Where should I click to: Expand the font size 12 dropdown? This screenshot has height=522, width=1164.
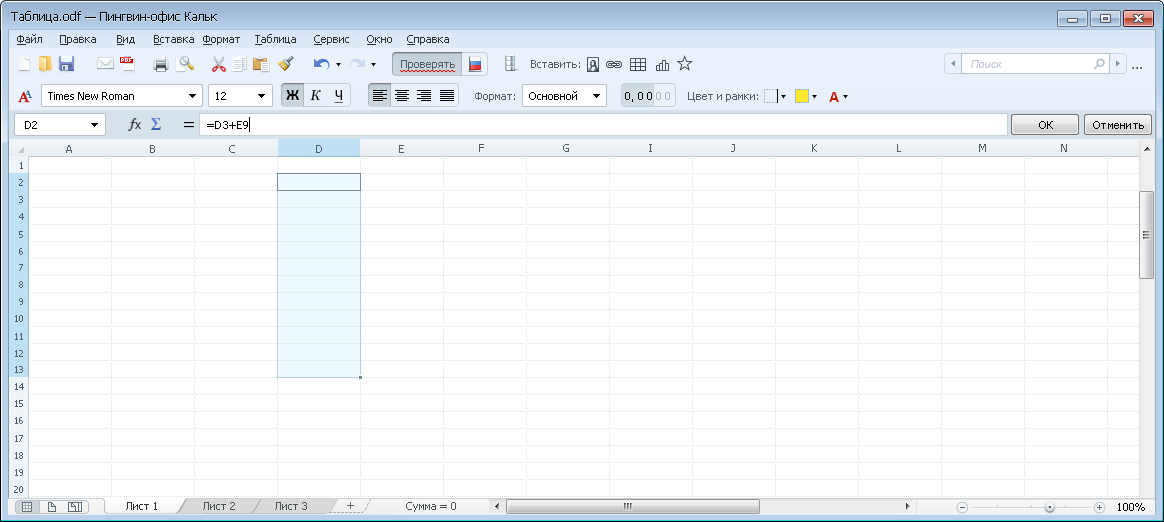pyautogui.click(x=240, y=96)
